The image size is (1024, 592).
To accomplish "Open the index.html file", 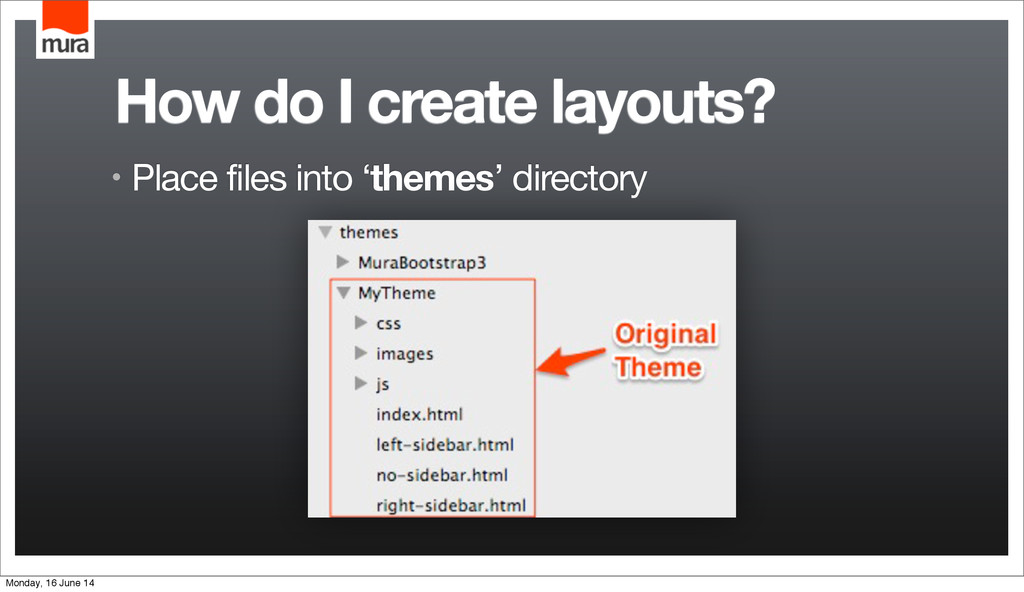I will tap(419, 414).
